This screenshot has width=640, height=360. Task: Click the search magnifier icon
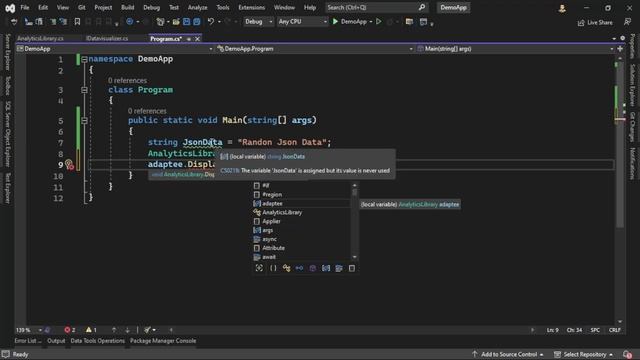[422, 7]
